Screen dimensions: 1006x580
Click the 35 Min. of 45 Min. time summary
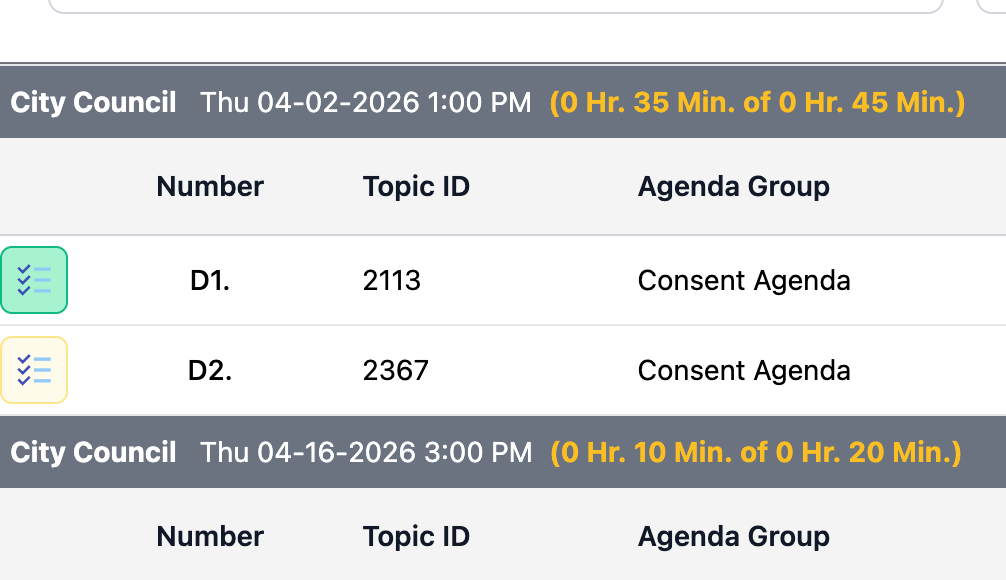(x=757, y=102)
